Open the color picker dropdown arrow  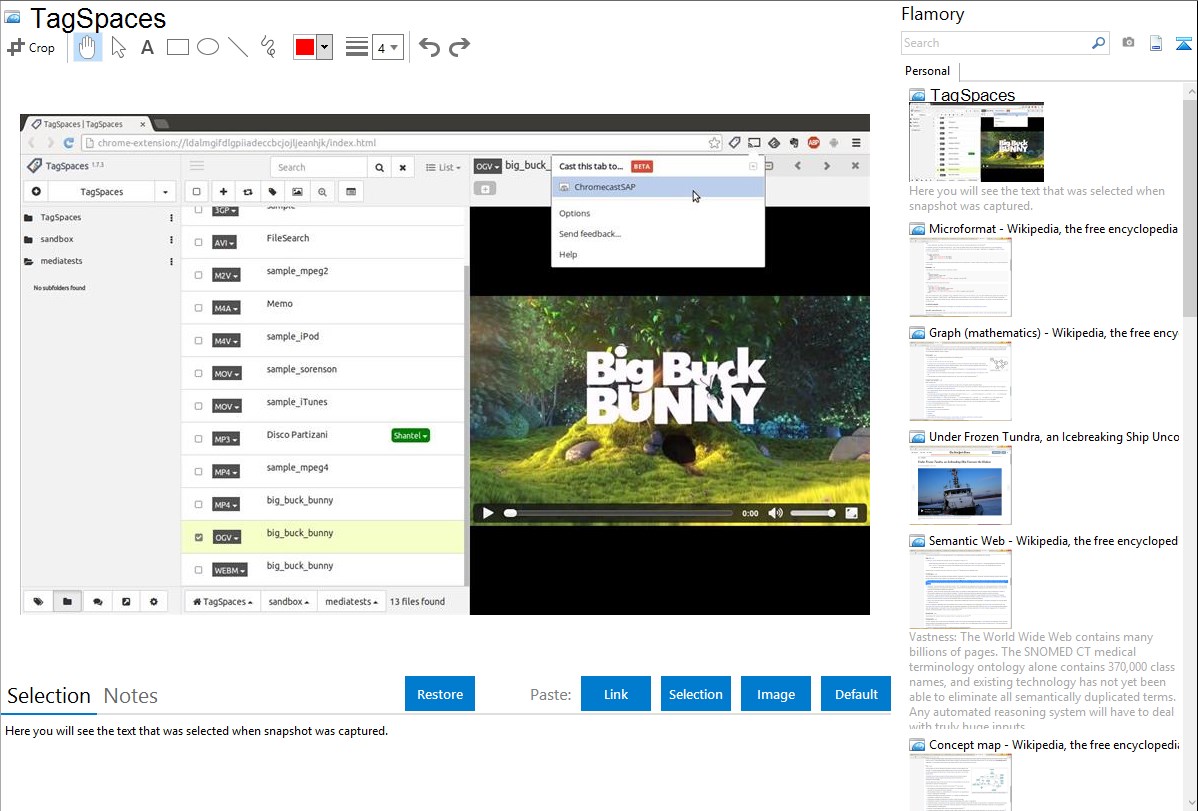click(x=324, y=47)
